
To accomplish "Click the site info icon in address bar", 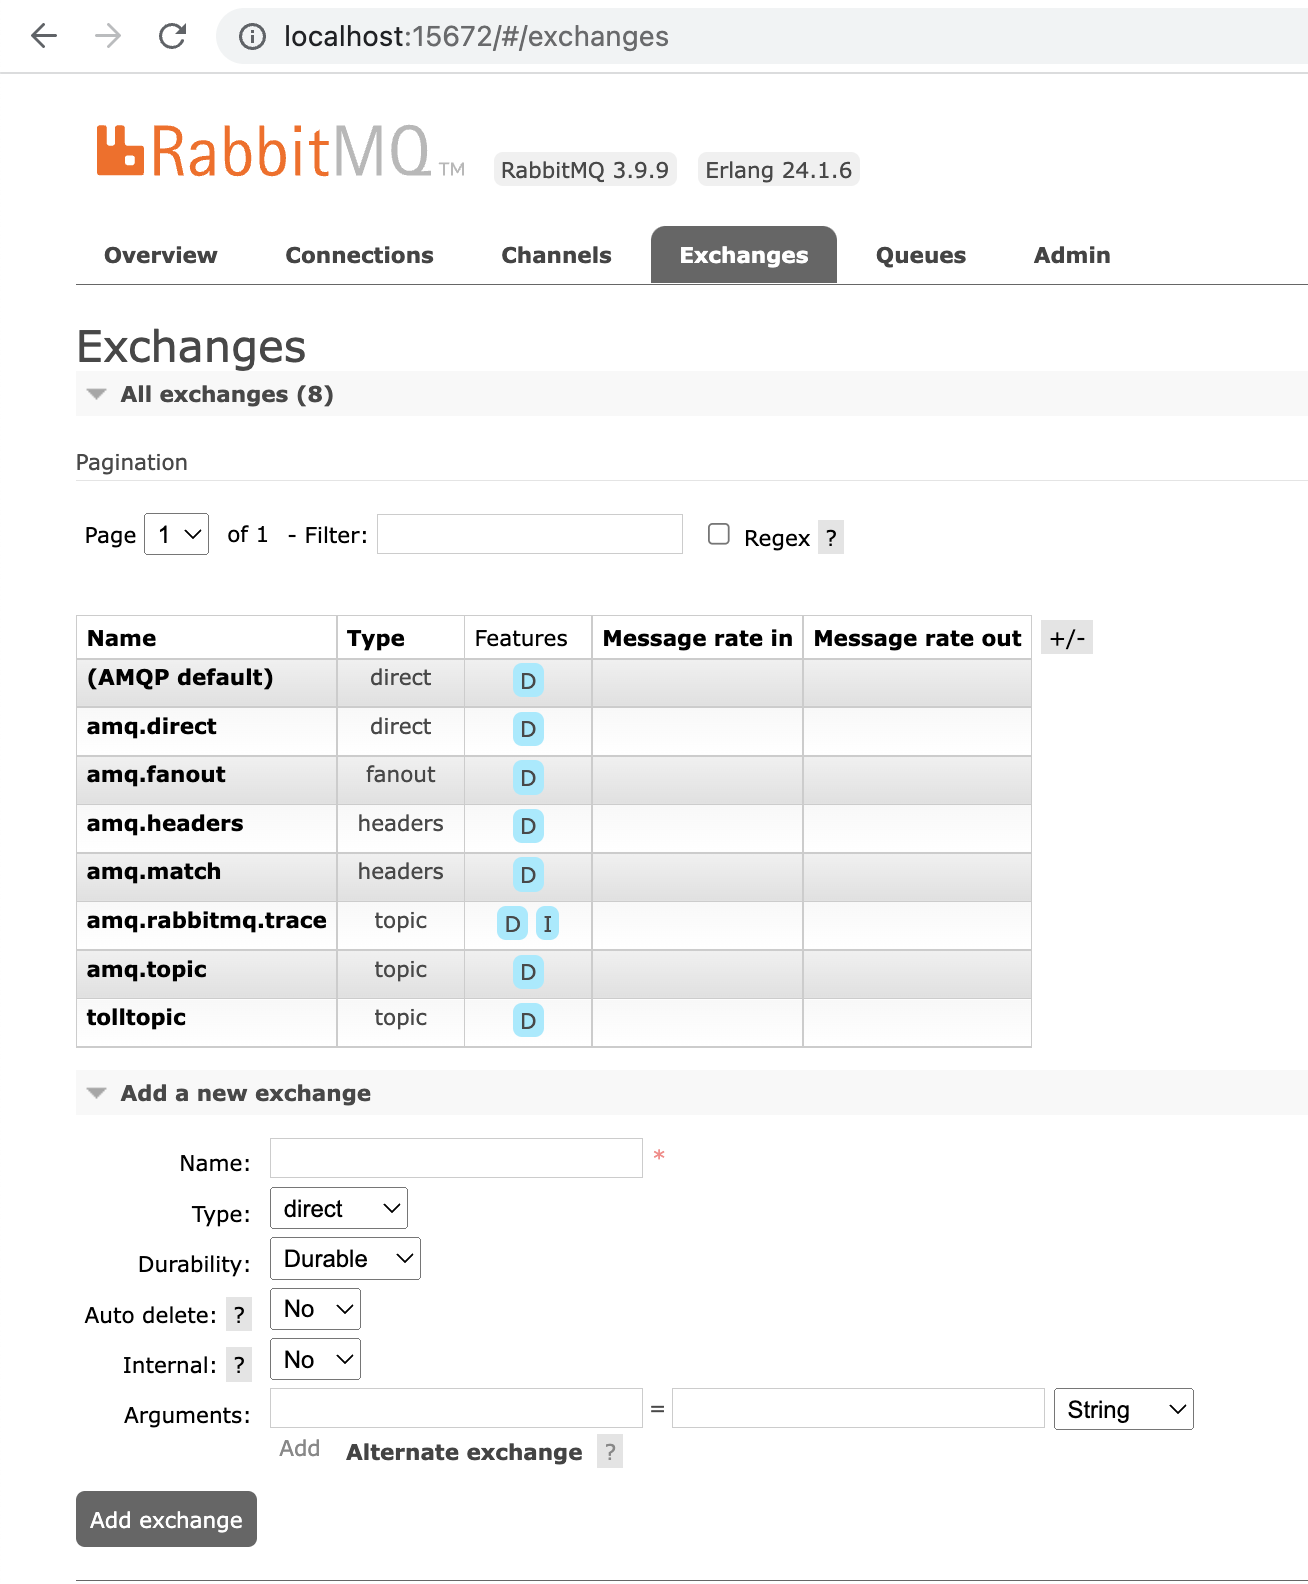I will click(x=252, y=37).
